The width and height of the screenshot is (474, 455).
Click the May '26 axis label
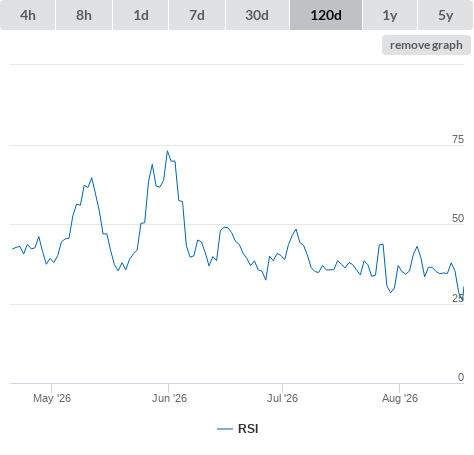coord(52,398)
